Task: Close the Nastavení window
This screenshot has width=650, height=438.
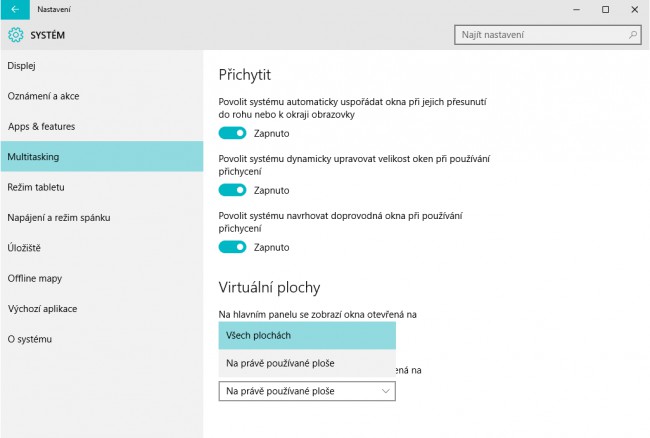Action: (634, 9)
